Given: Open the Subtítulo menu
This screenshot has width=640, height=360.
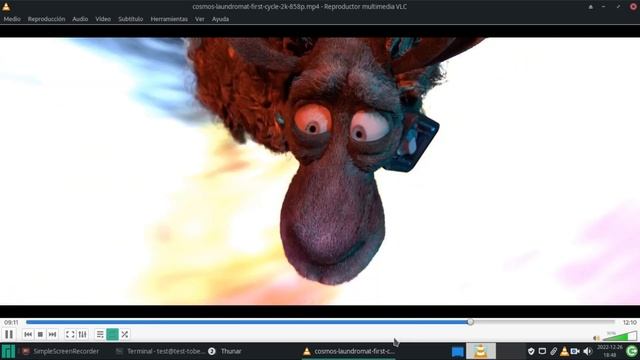Looking at the screenshot, I should pyautogui.click(x=131, y=19).
